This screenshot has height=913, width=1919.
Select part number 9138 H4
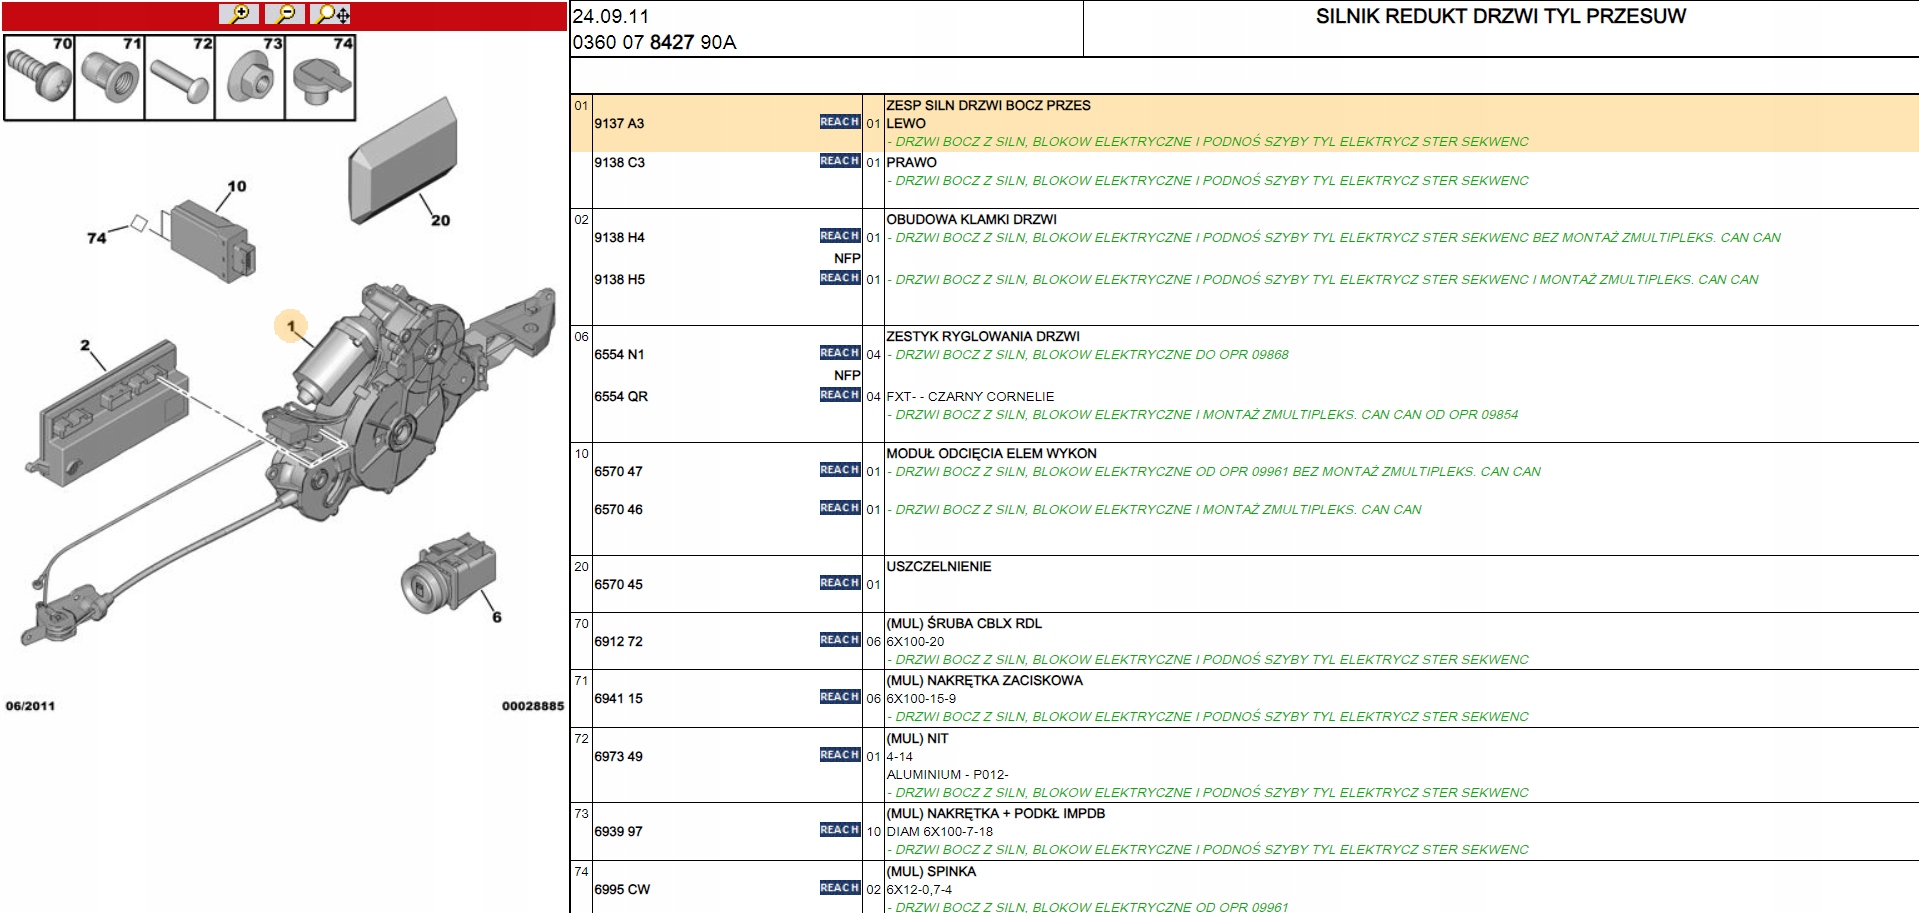[x=619, y=237]
